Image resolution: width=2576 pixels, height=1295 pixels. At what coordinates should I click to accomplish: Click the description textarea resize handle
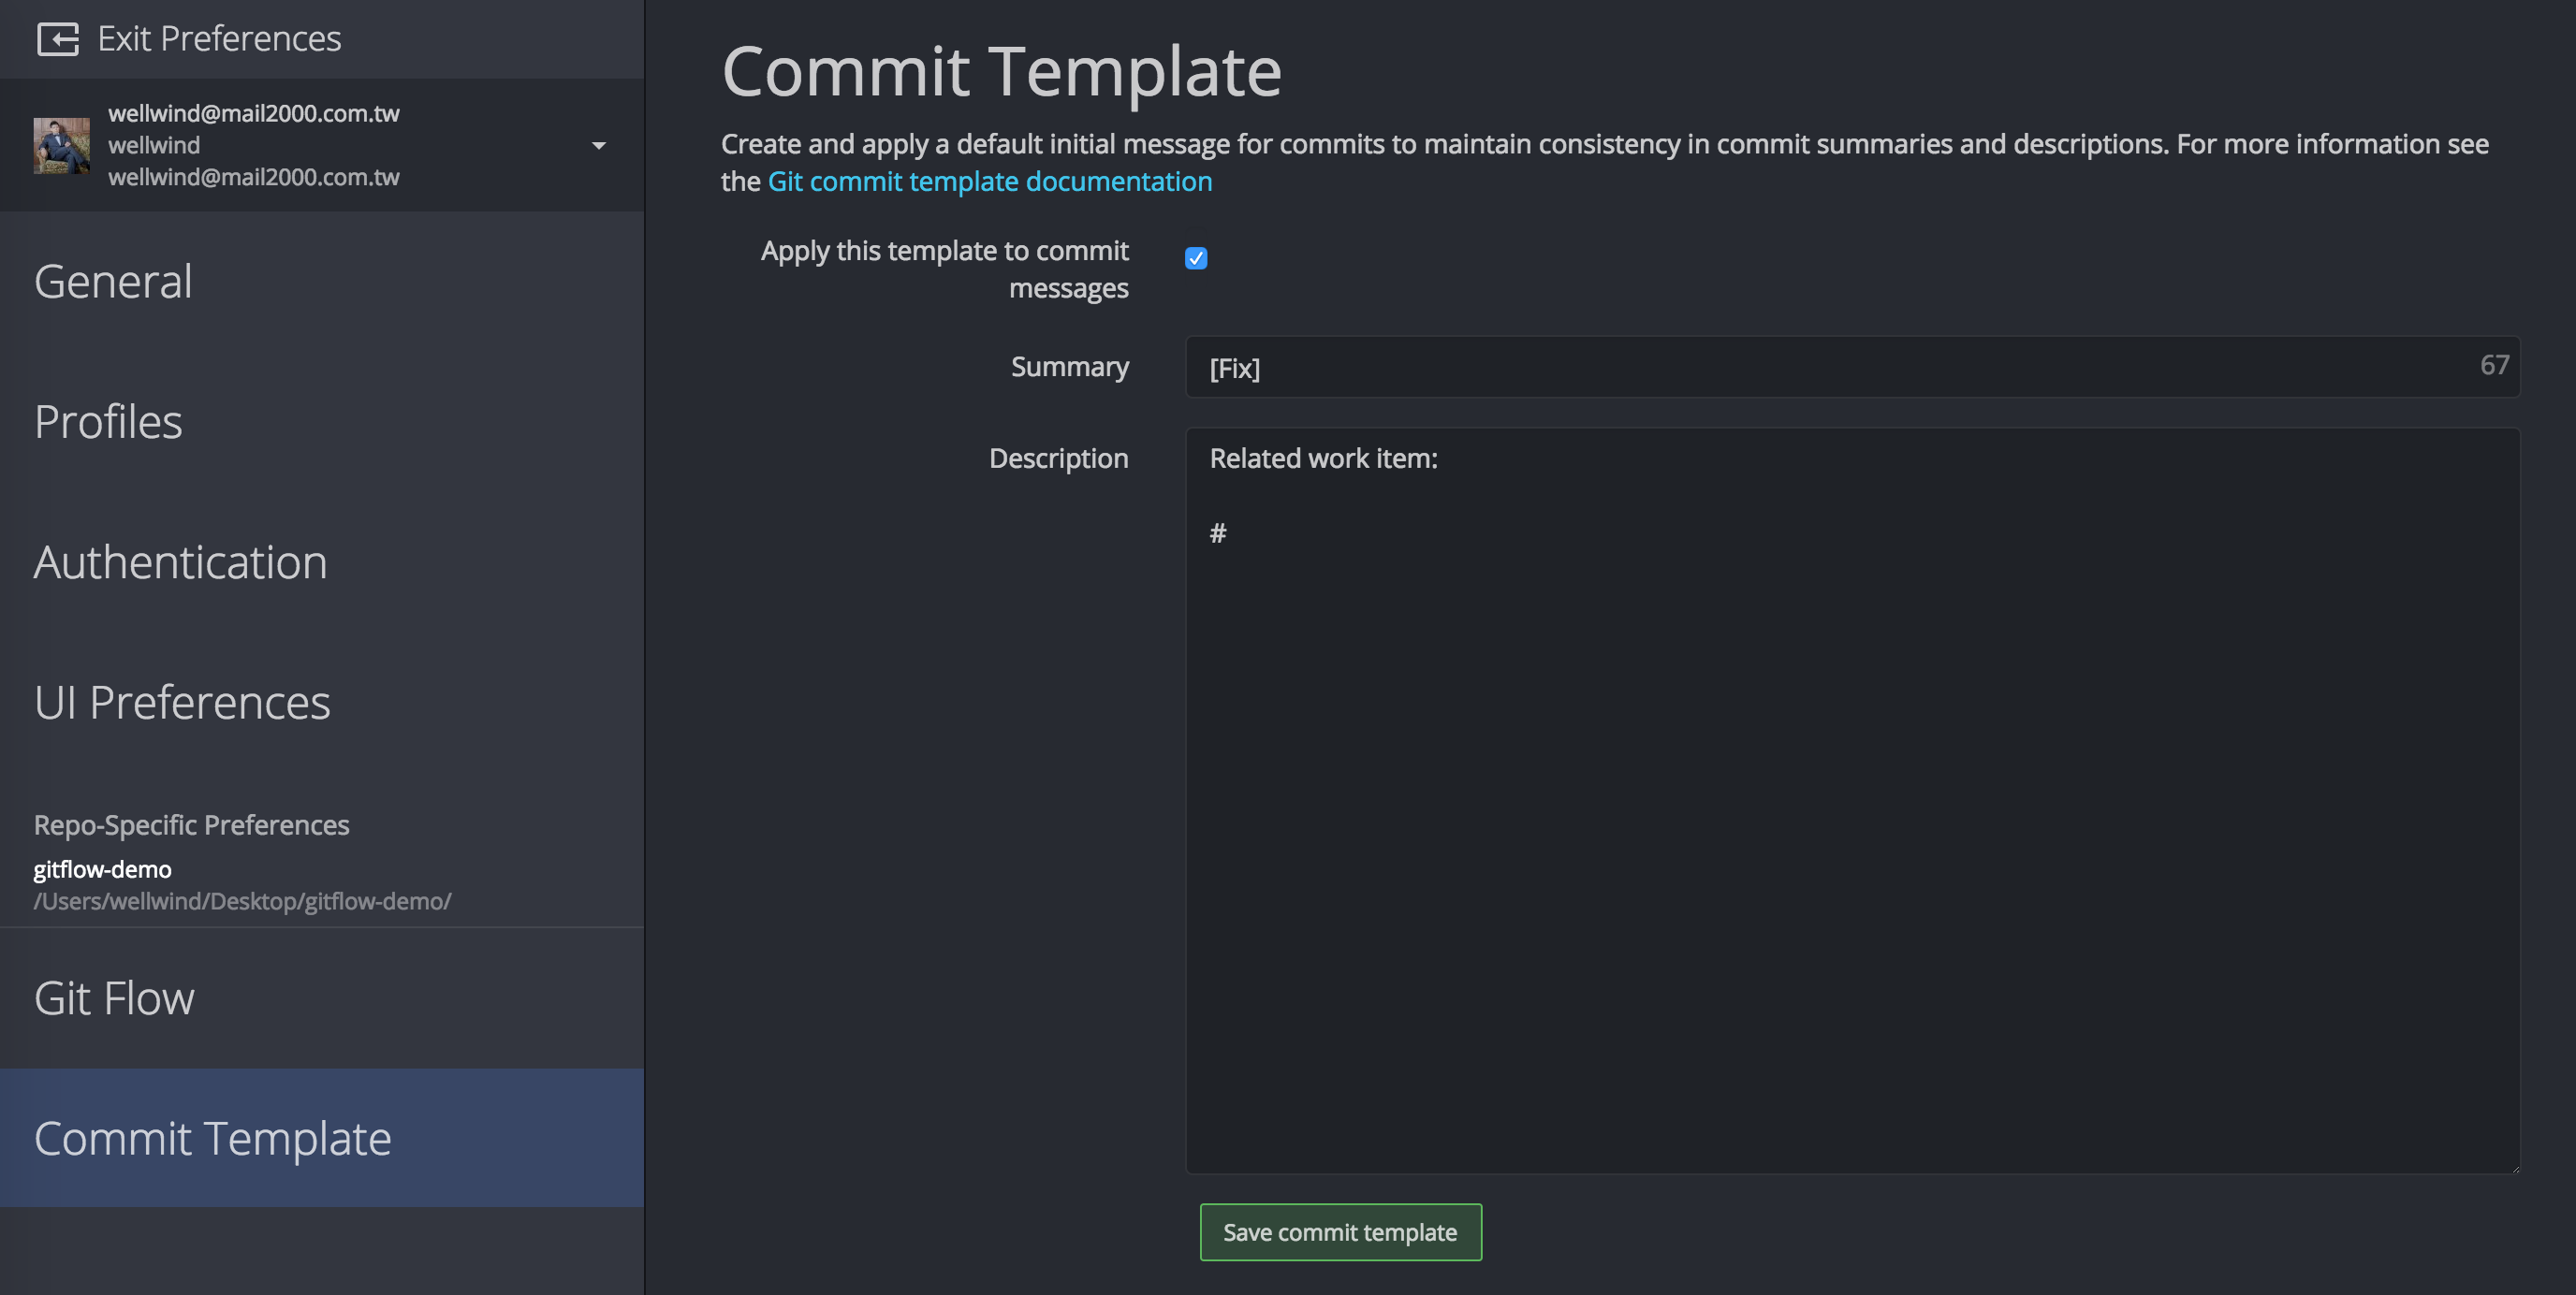click(x=2513, y=1167)
